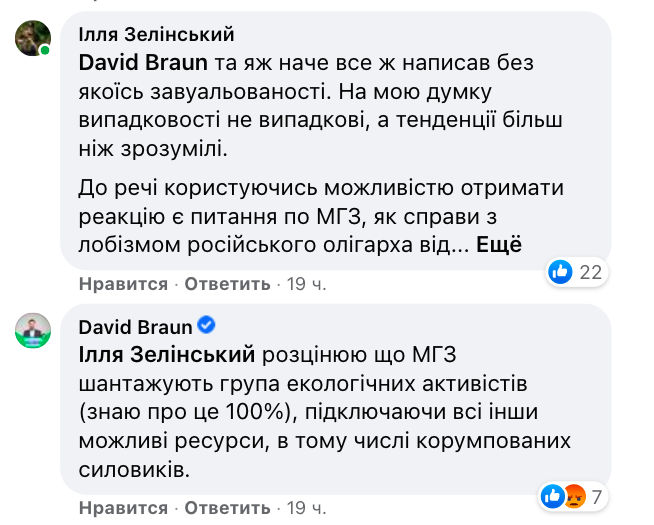Click the angry reaction icon on David Braun's comment

[x=573, y=494]
